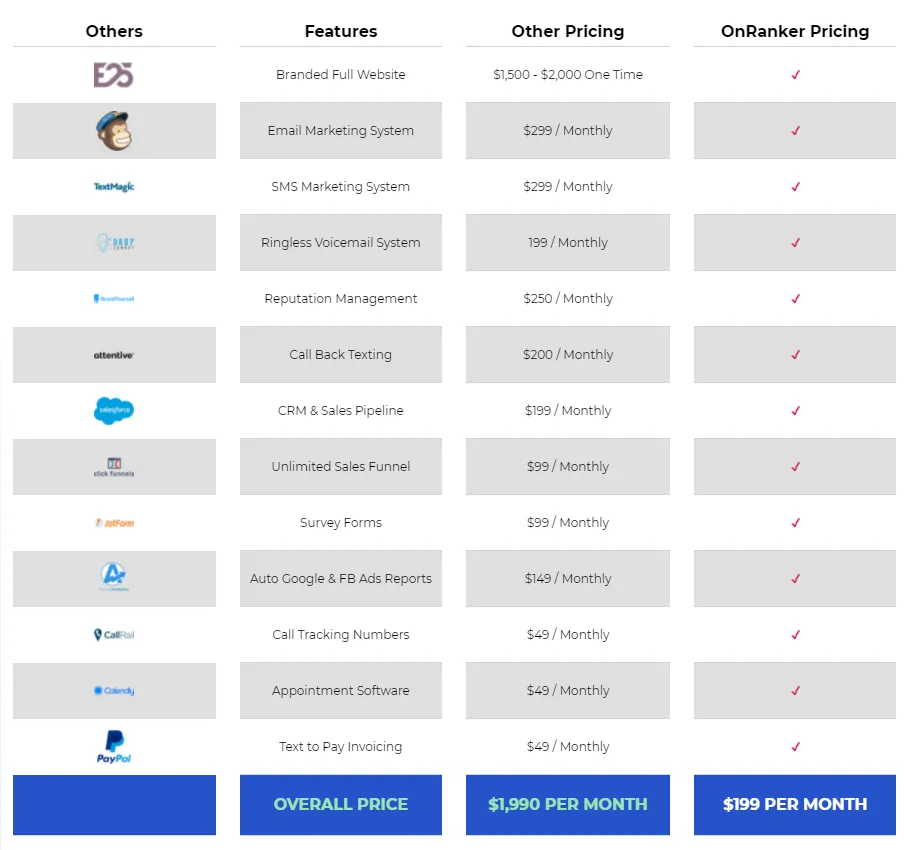Click the $299 price for Email Marketing
Screen dimensions: 904x850
(x=568, y=130)
